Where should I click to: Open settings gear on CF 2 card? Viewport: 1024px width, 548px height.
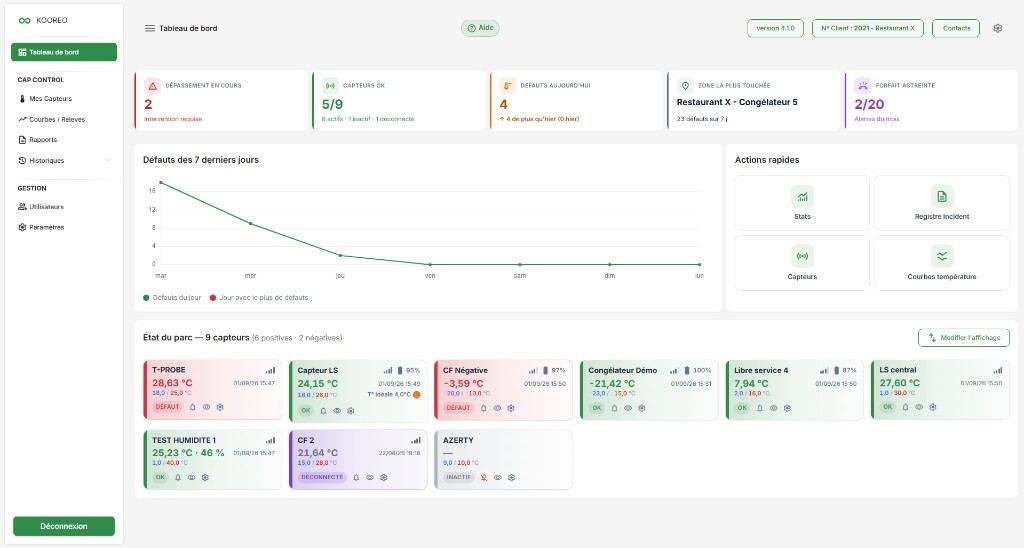click(383, 477)
